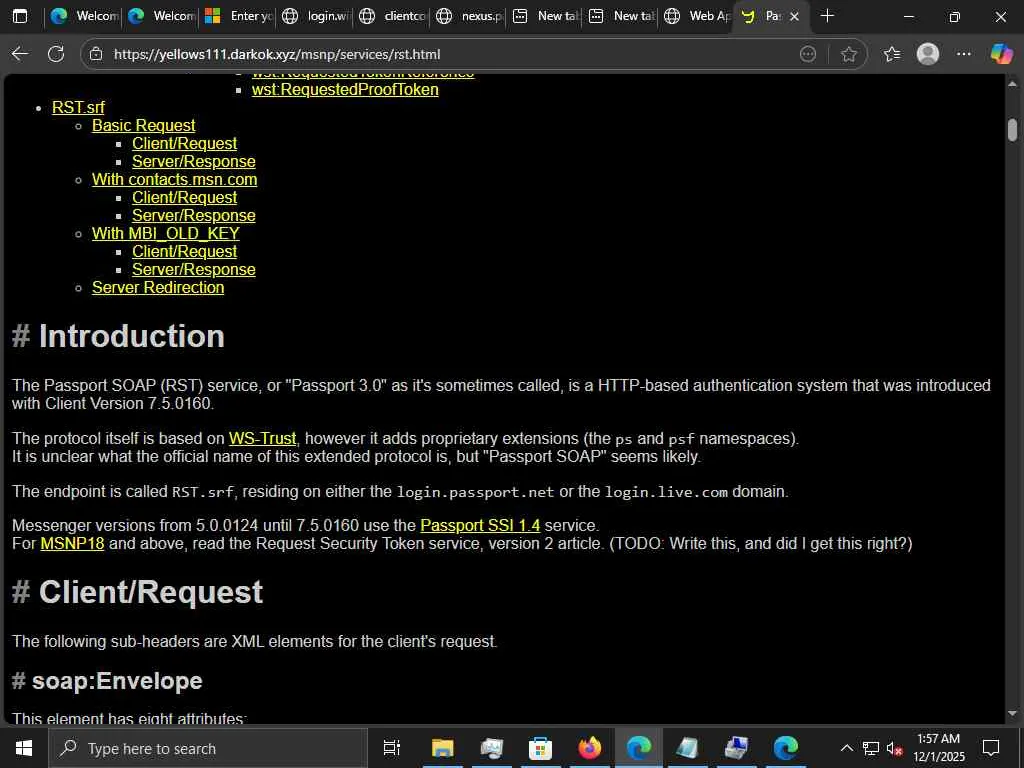Open the browser profile avatar
The height and width of the screenshot is (768, 1024).
[x=928, y=54]
